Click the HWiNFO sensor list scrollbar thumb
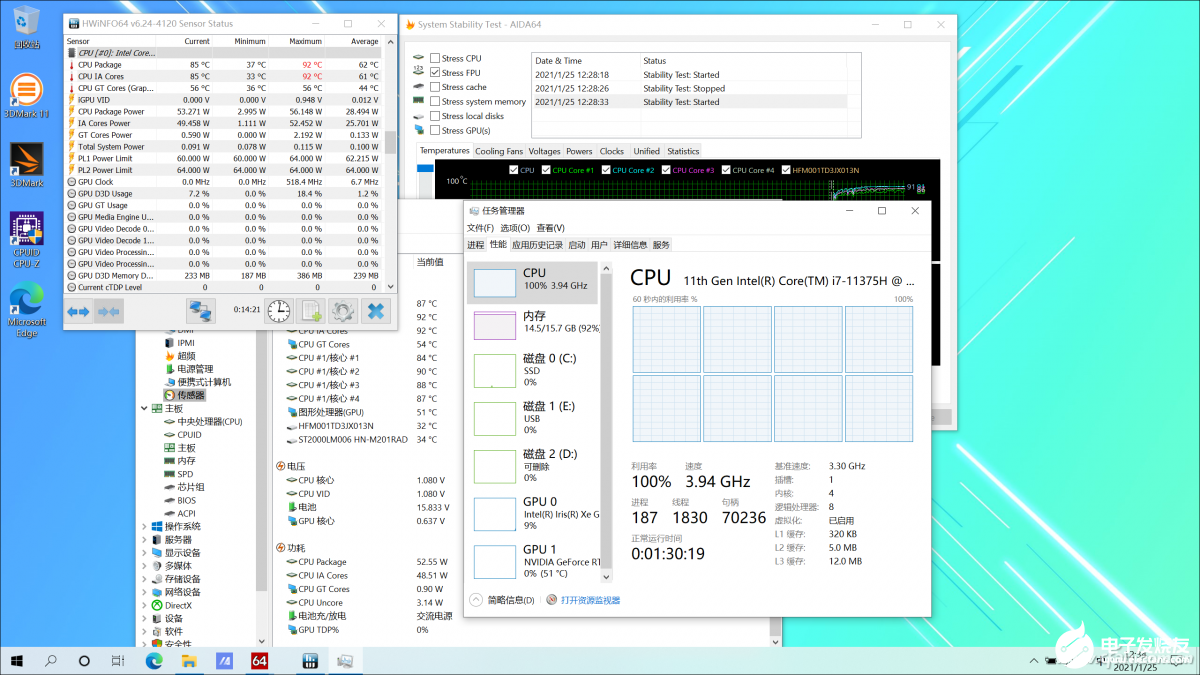Viewport: 1200px width, 675px height. [x=390, y=142]
